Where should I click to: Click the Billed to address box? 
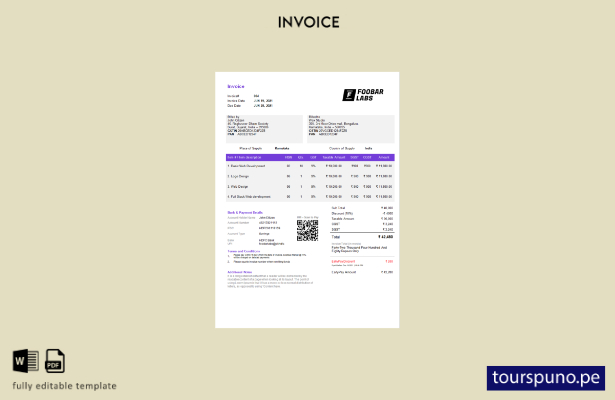point(351,129)
